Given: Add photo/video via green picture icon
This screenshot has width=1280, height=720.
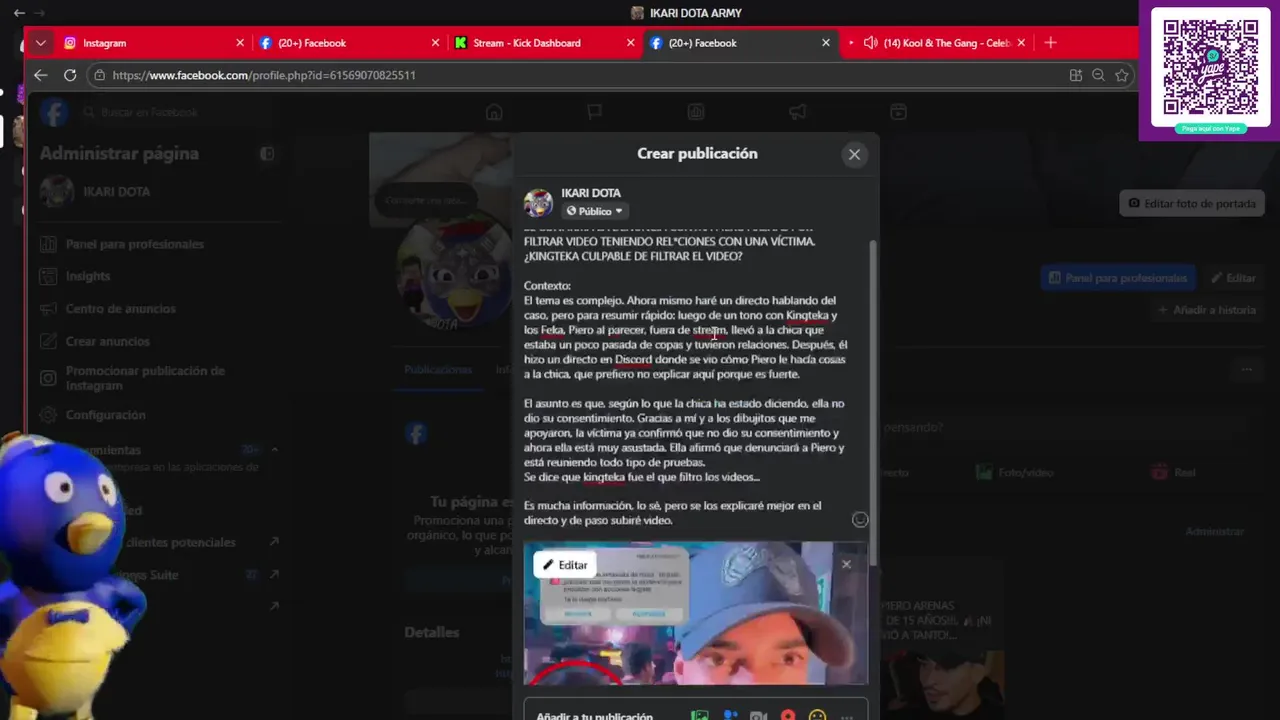Looking at the screenshot, I should [x=700, y=716].
